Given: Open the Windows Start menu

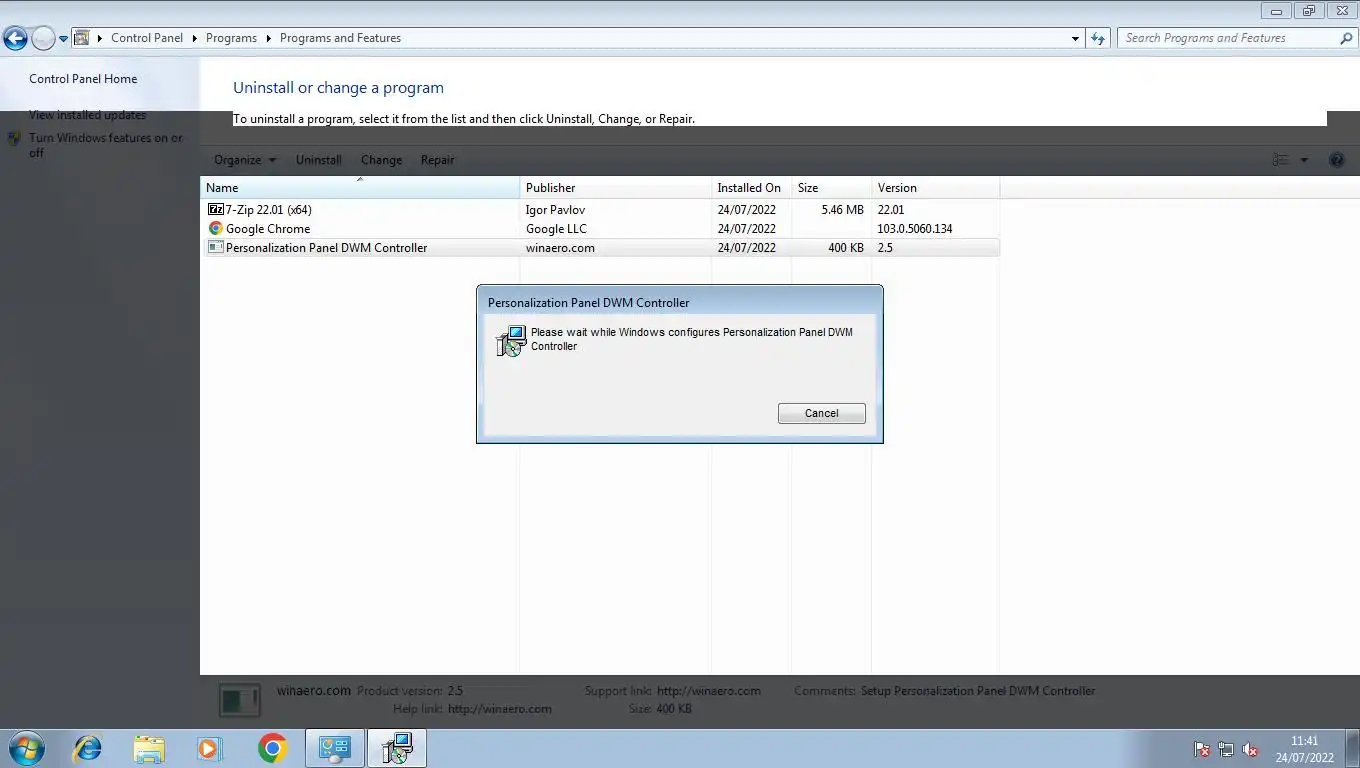Looking at the screenshot, I should coord(25,748).
